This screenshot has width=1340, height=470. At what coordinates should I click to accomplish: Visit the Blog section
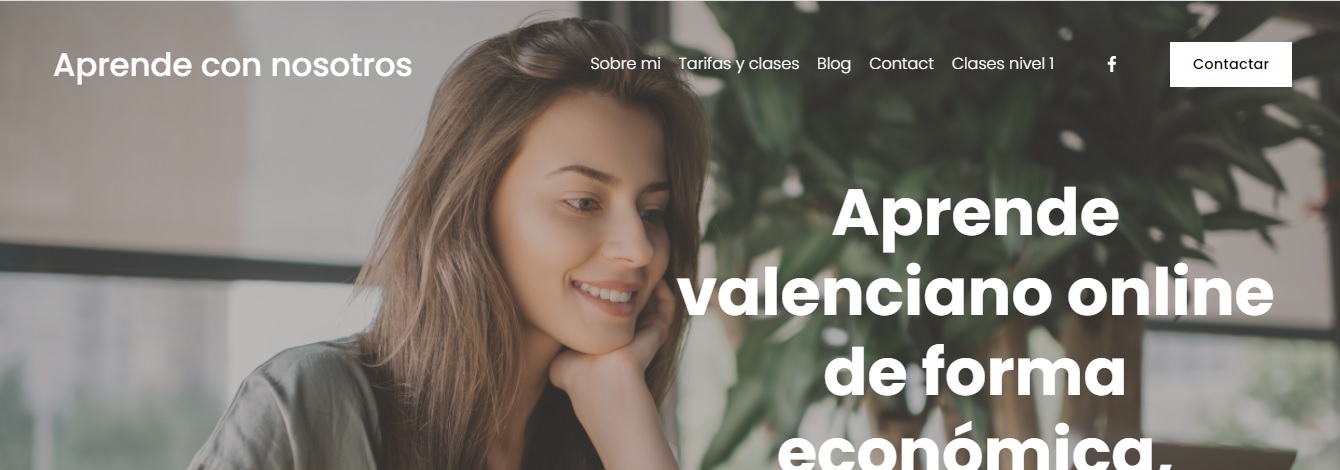tap(834, 64)
